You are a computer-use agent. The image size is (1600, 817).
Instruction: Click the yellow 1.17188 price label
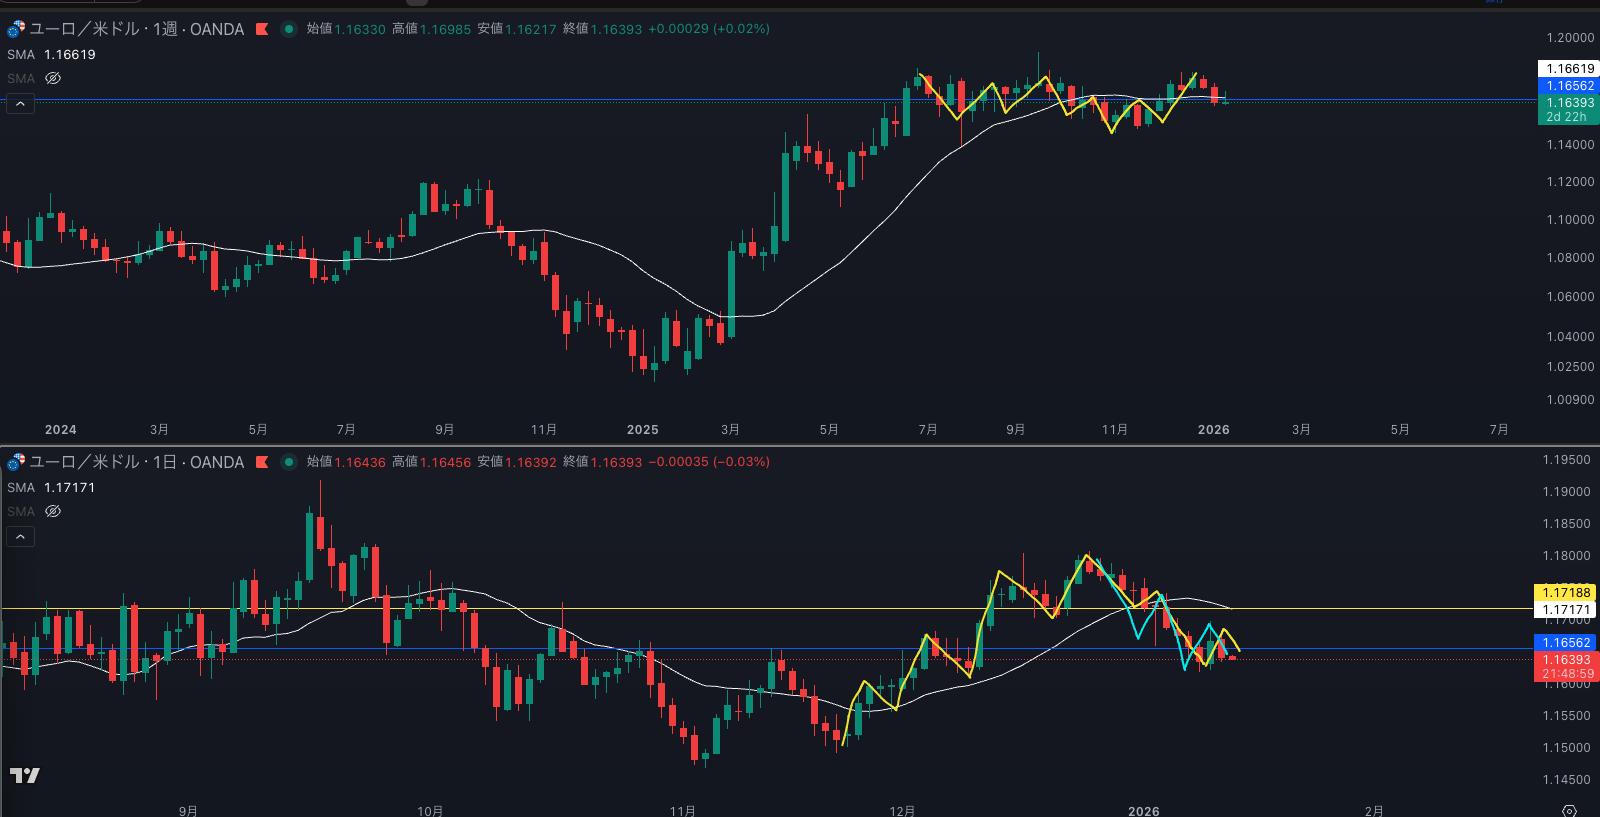pos(1565,593)
